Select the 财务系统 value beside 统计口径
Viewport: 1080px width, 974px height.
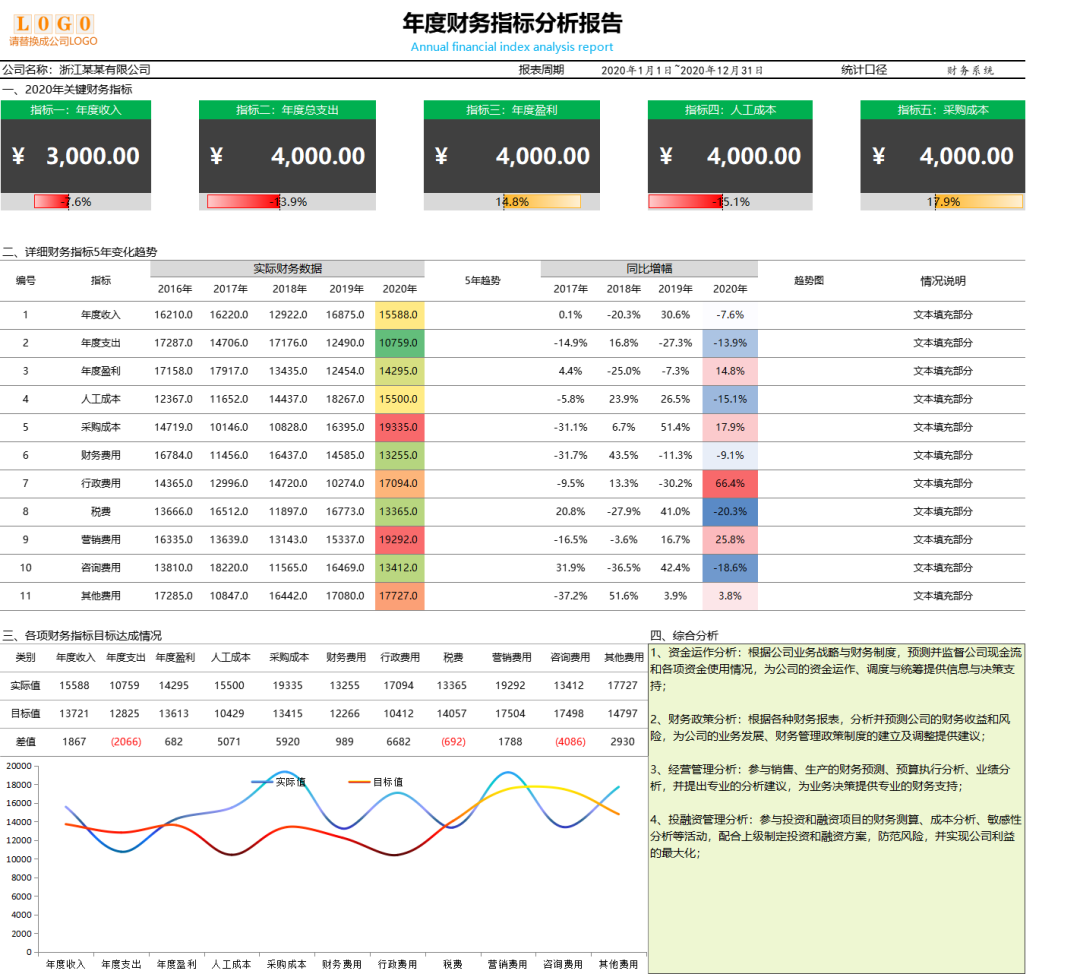pyautogui.click(x=970, y=70)
